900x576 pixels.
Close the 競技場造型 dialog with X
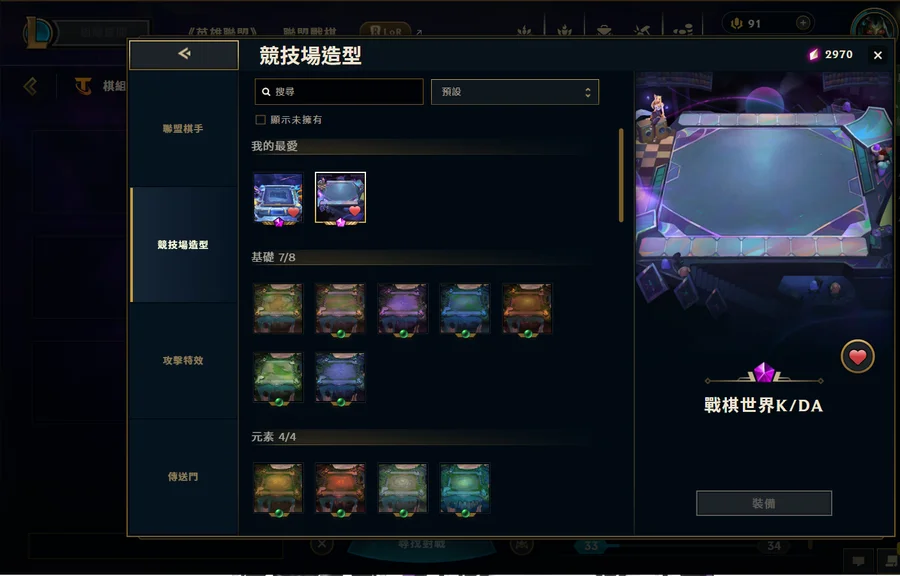pos(878,55)
